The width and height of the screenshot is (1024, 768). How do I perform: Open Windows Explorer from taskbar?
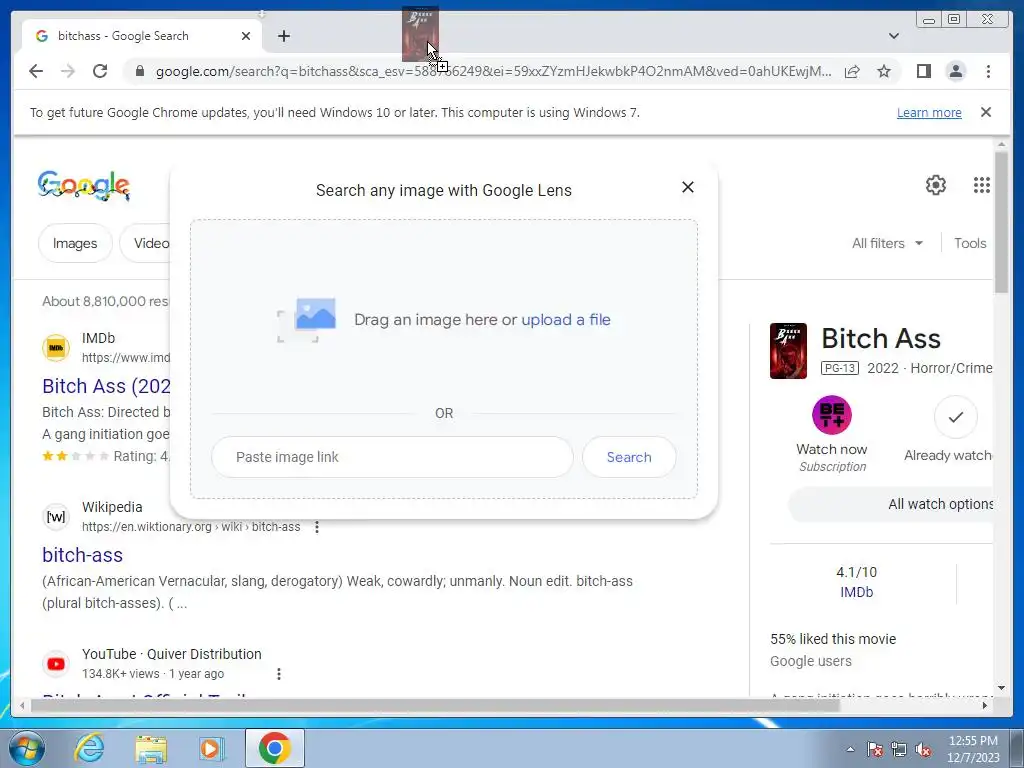[x=151, y=748]
